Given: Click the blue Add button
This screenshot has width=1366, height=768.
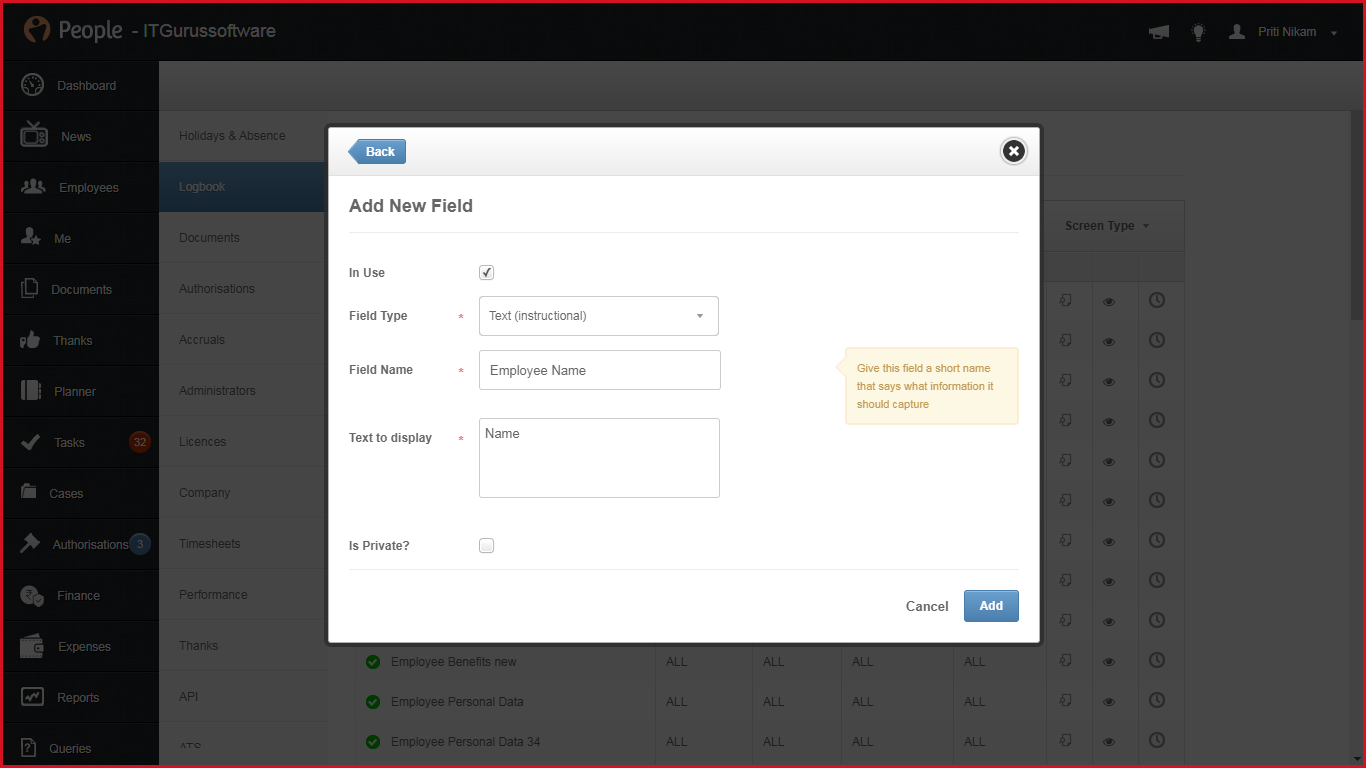Looking at the screenshot, I should pos(991,606).
